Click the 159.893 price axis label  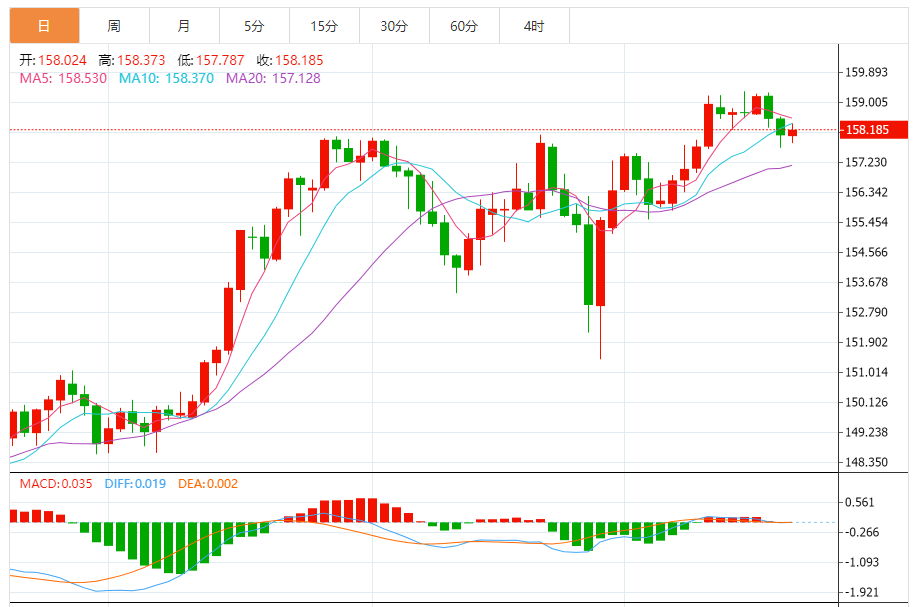point(866,72)
